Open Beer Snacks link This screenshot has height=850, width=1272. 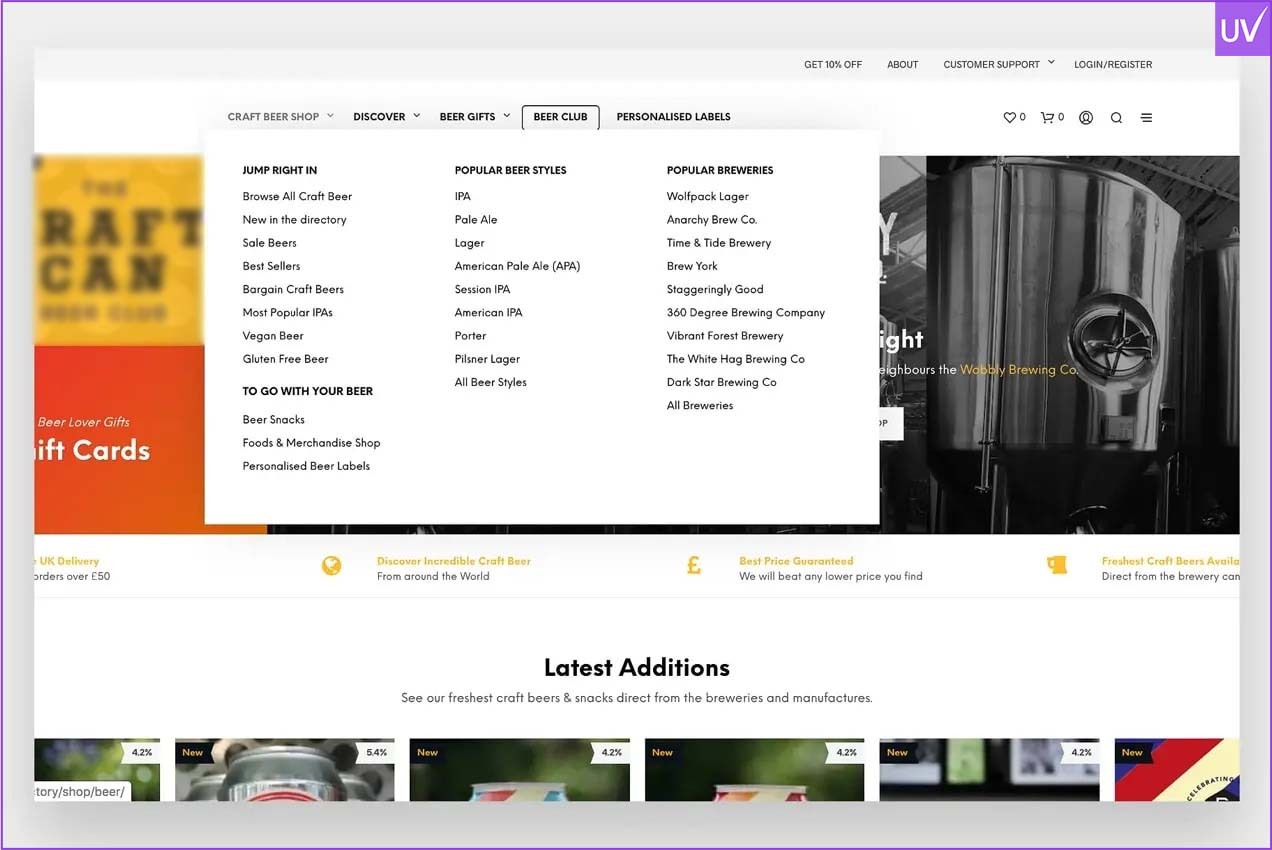tap(273, 419)
